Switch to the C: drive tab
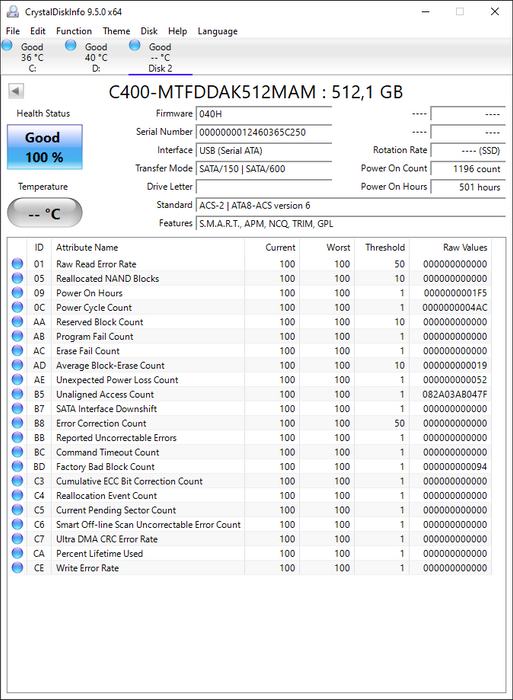The width and height of the screenshot is (513, 700). [32, 57]
